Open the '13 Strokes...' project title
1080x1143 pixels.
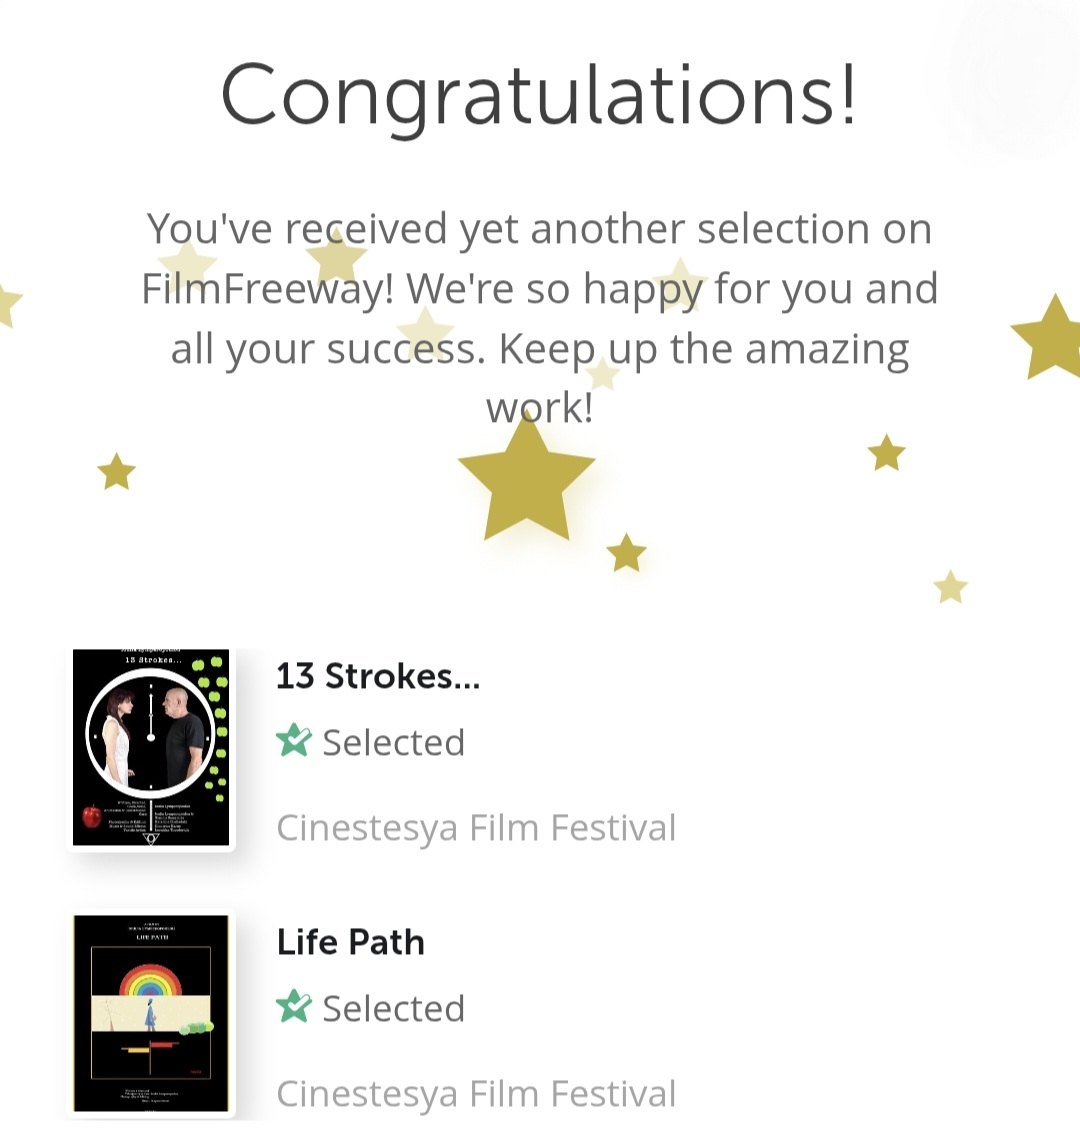coord(378,677)
